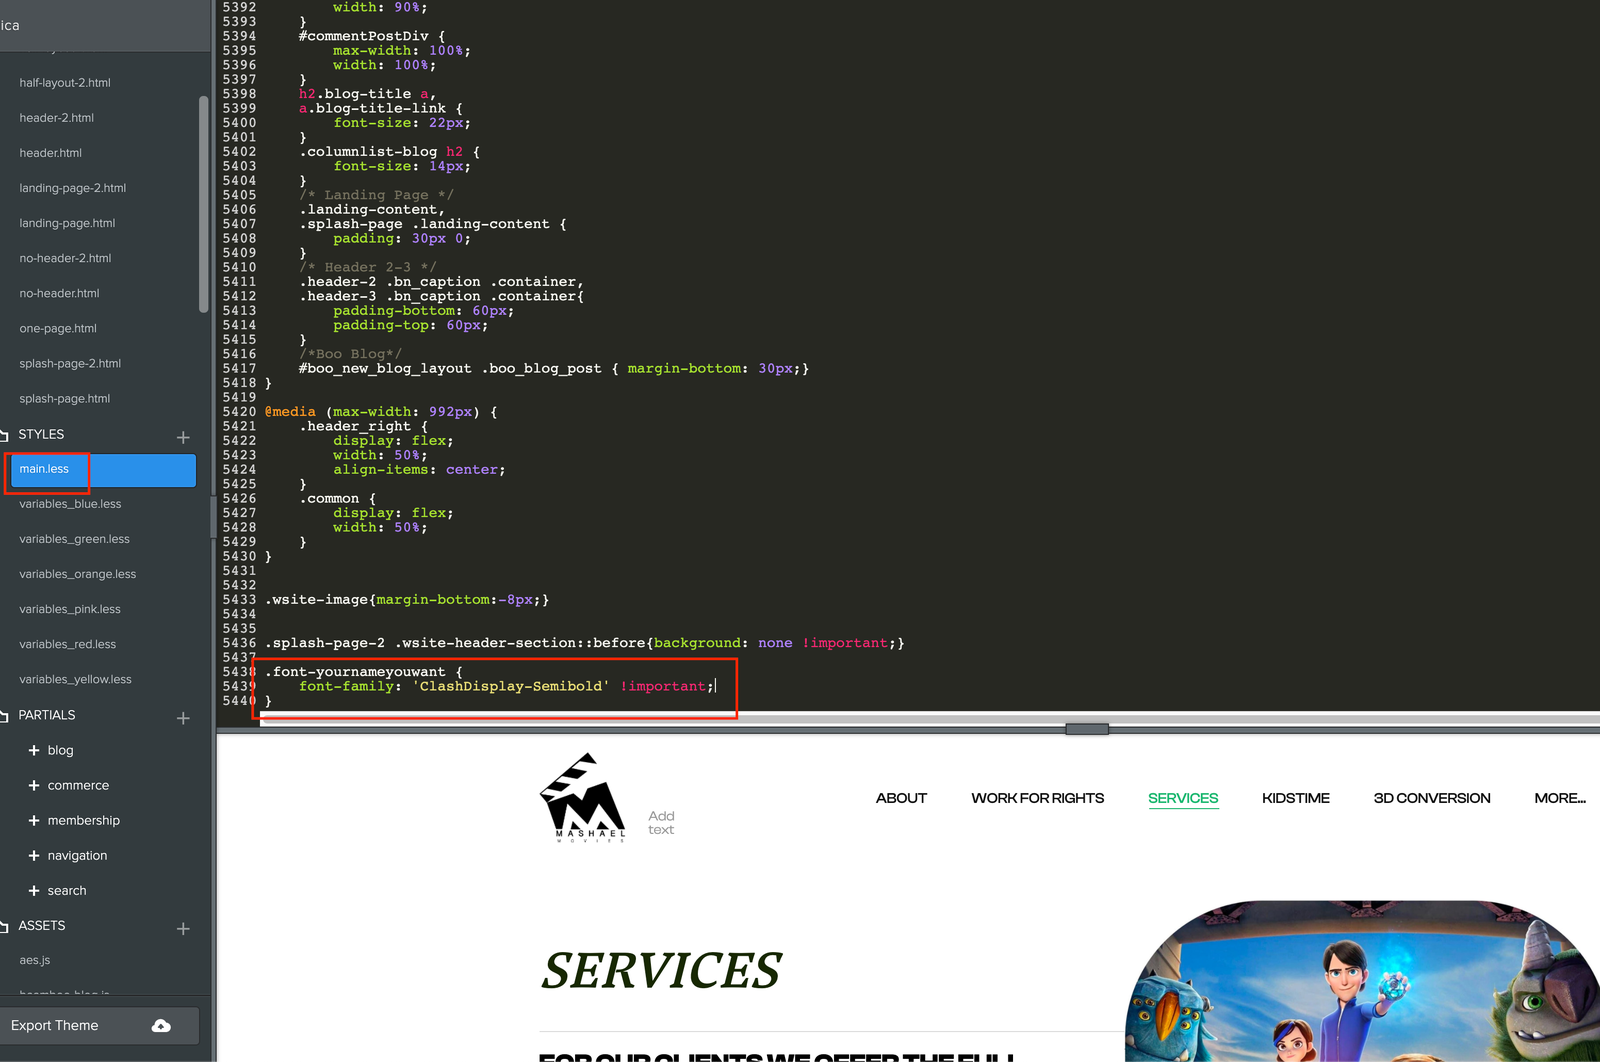The height and width of the screenshot is (1062, 1600).
Task: Expand the blog partials via its plus icon
Action: (x=33, y=750)
